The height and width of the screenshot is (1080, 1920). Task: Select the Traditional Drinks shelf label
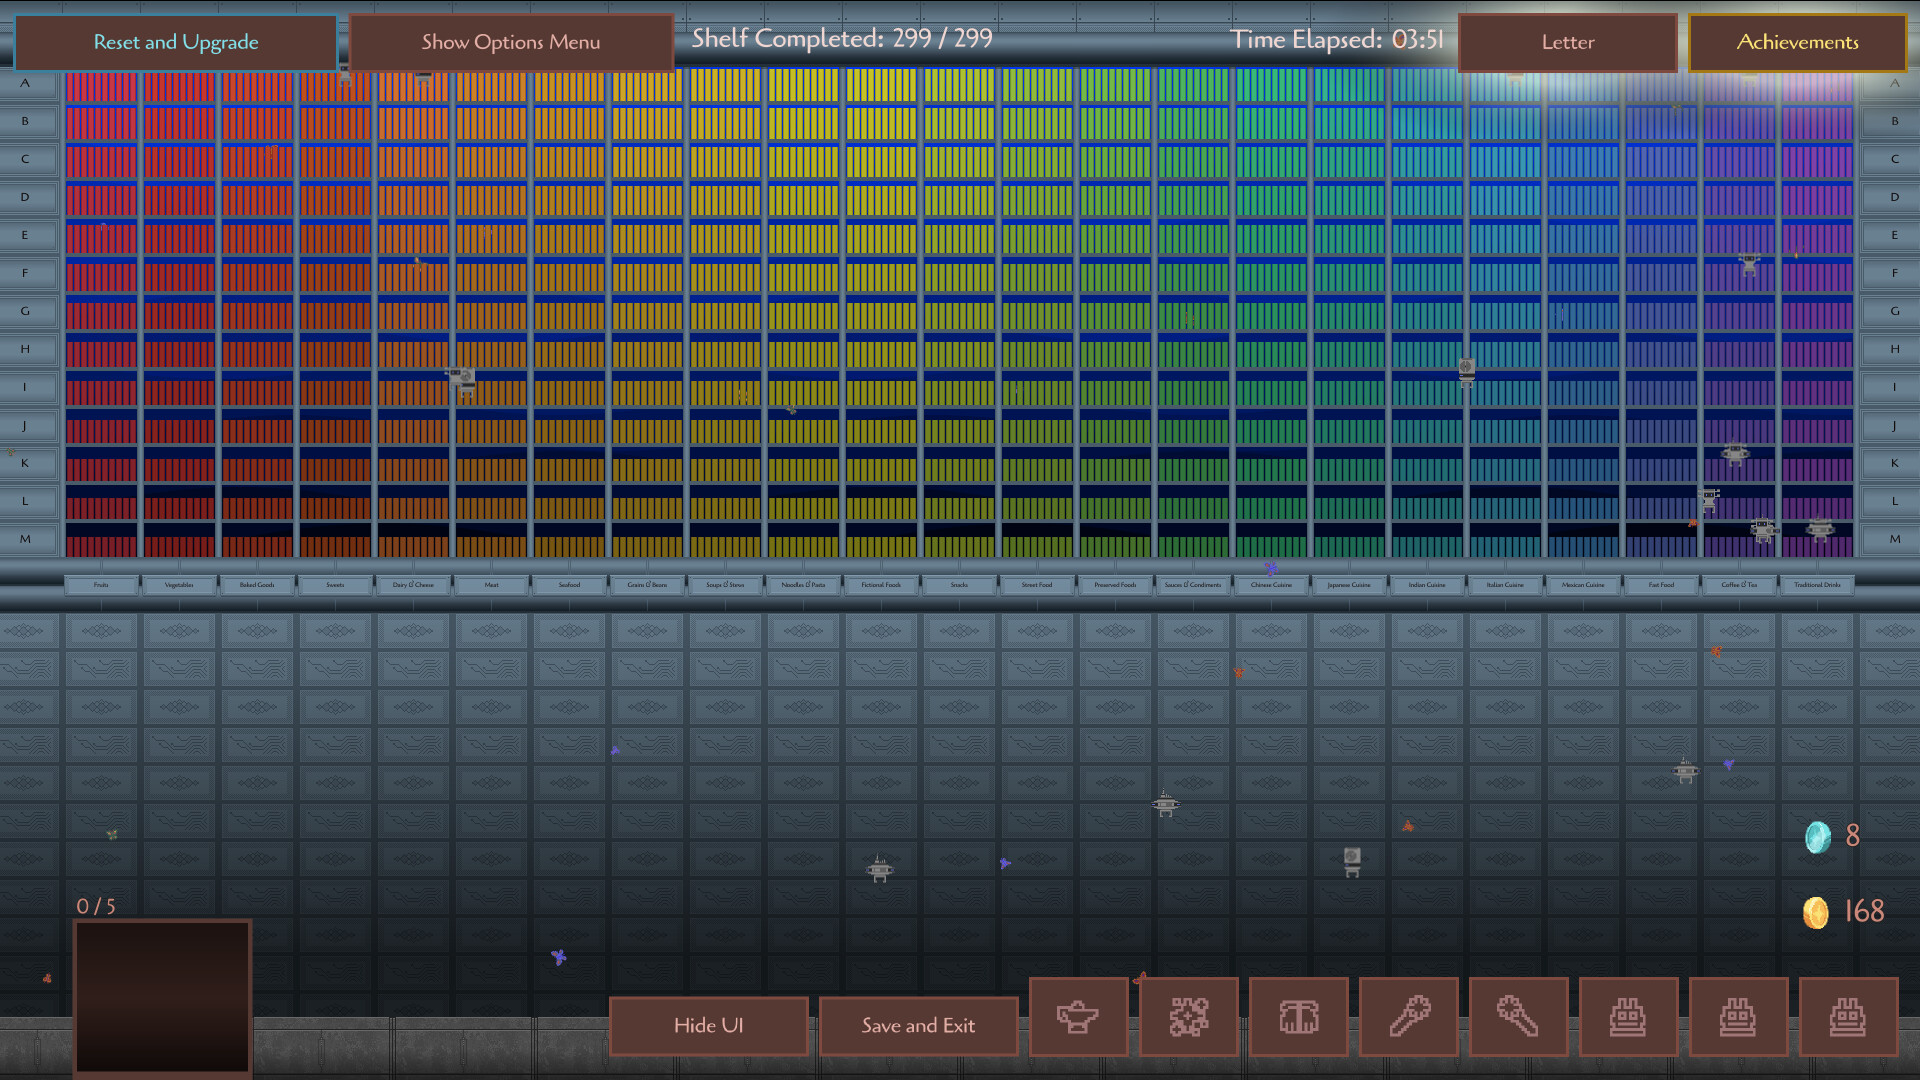[x=1817, y=585]
